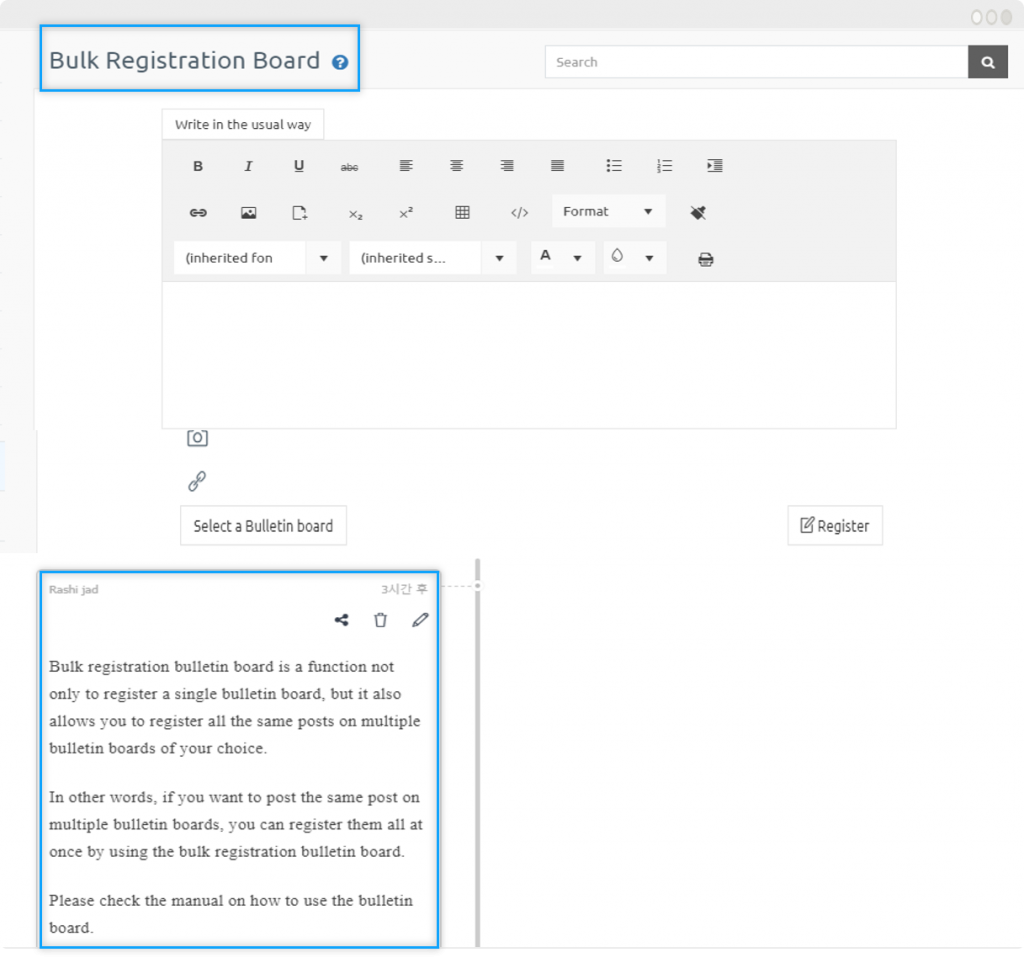Toggle italic formatting
Viewport: 1024px width, 958px height.
(248, 166)
